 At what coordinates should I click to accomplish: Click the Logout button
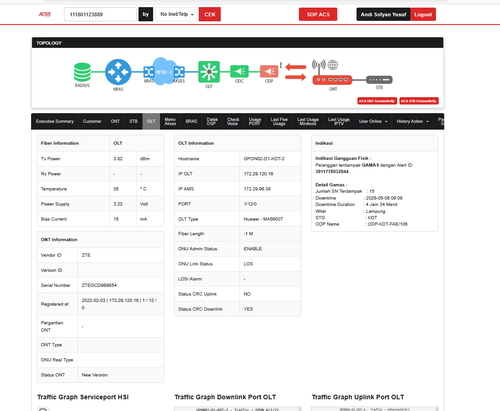[x=423, y=14]
